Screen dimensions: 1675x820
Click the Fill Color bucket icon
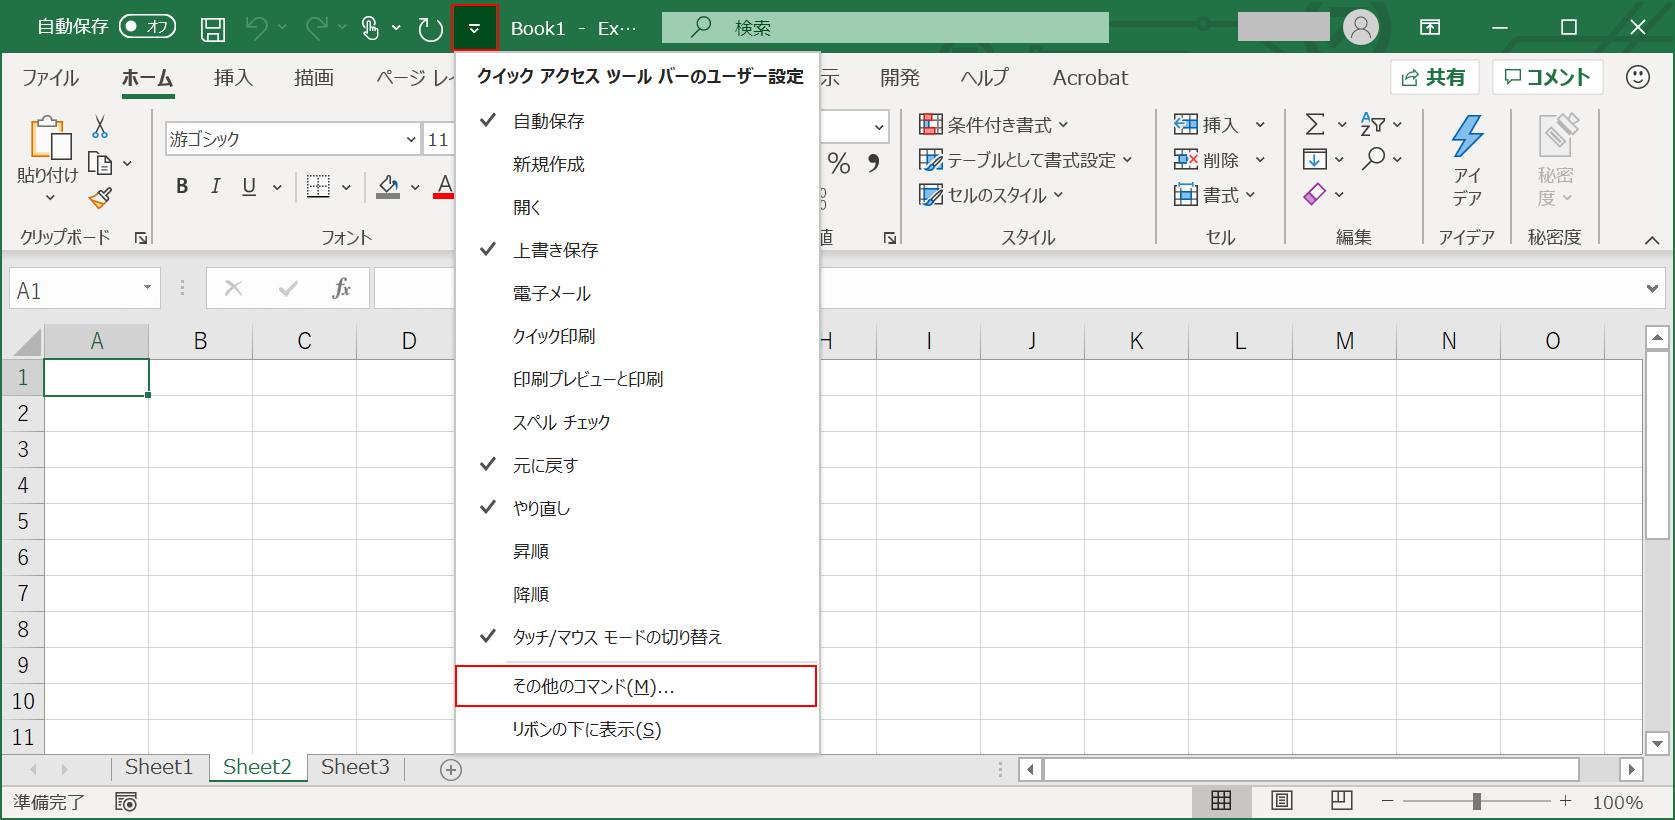(388, 186)
